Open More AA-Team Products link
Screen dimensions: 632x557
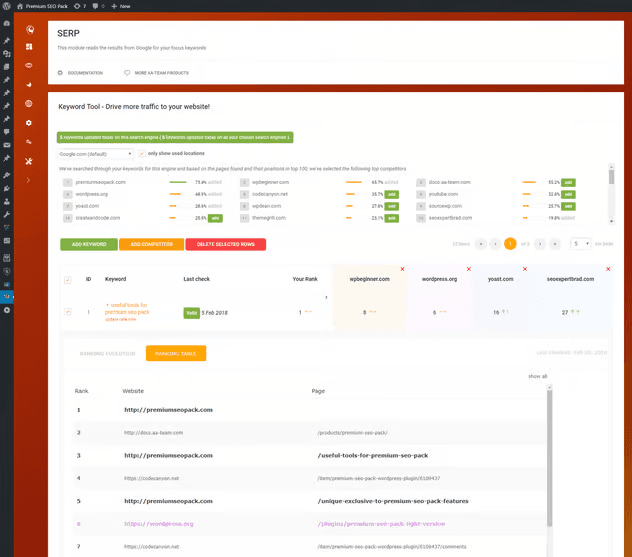[156, 73]
